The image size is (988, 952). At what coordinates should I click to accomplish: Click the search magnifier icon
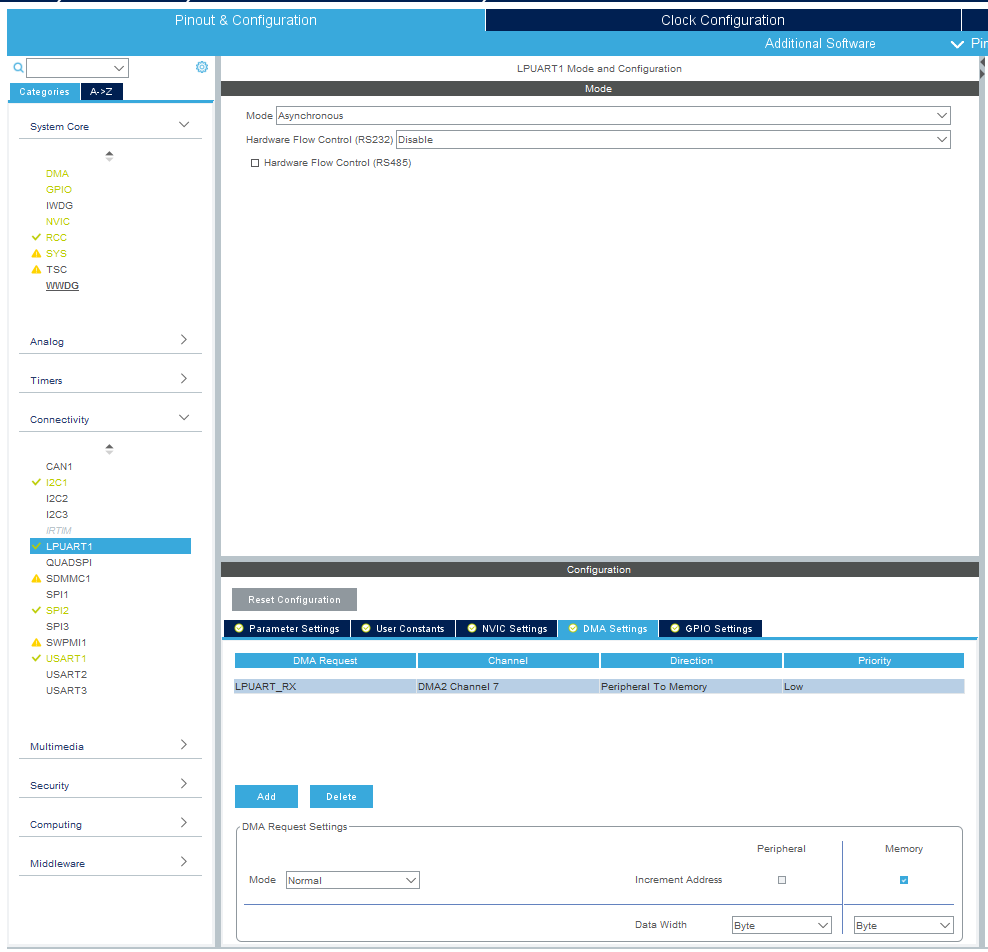coord(18,67)
